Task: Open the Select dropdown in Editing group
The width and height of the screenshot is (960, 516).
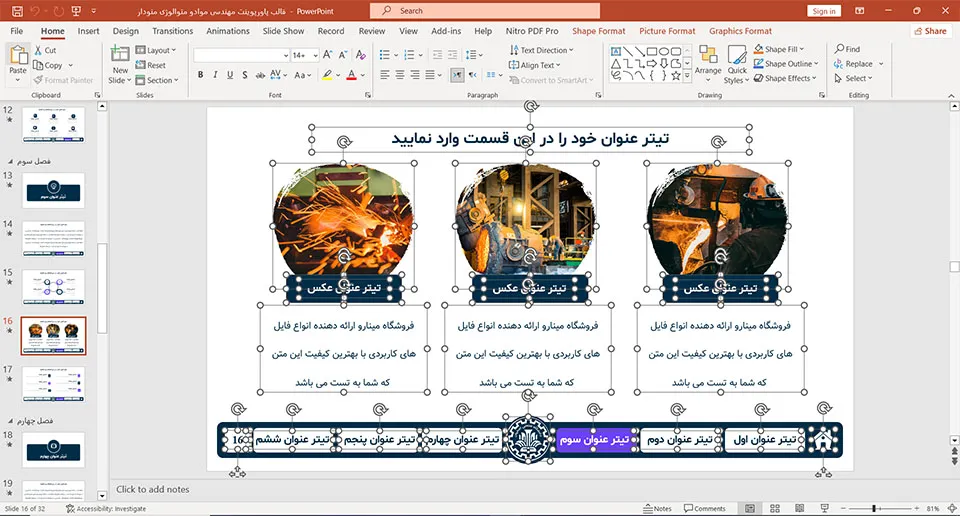Action: [853, 78]
